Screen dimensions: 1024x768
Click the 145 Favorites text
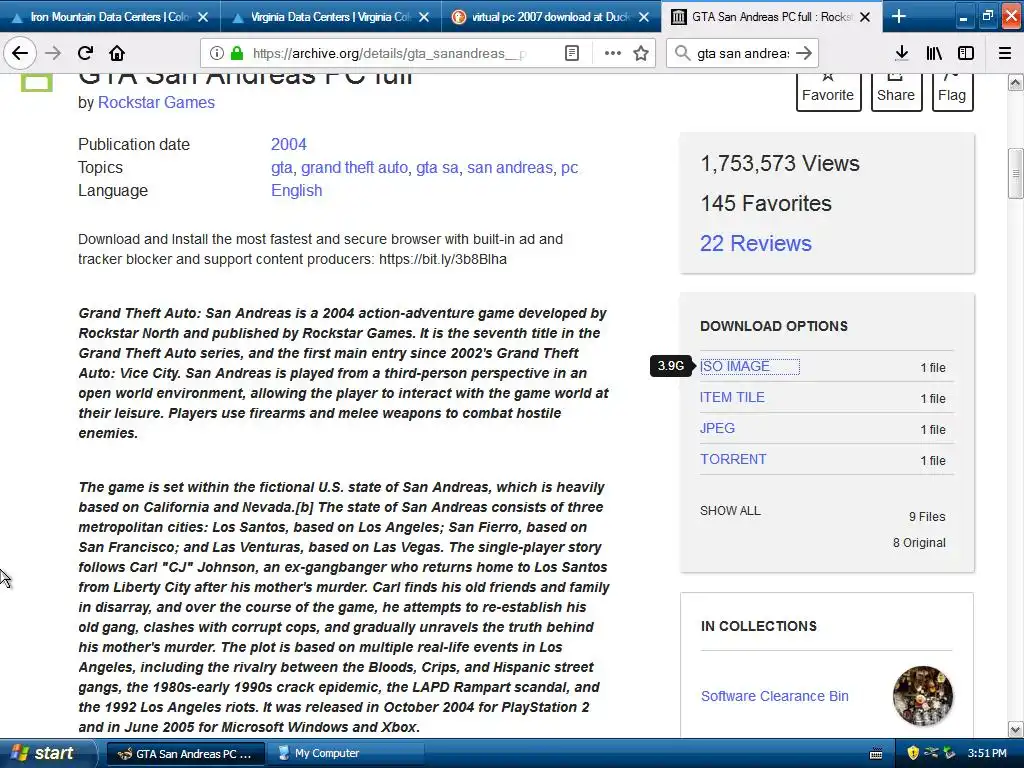[766, 204]
